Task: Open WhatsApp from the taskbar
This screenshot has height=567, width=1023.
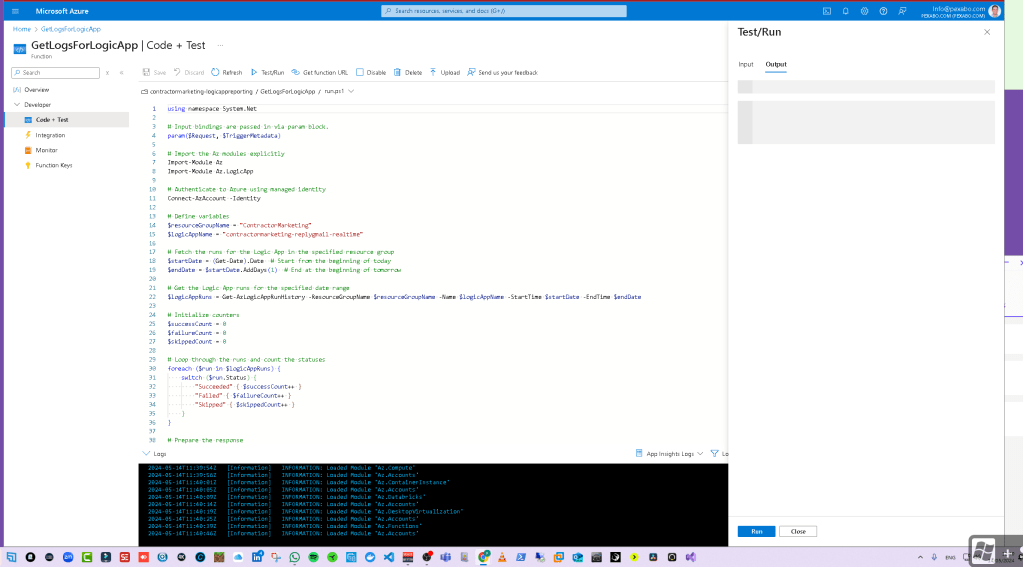Action: pyautogui.click(x=295, y=557)
